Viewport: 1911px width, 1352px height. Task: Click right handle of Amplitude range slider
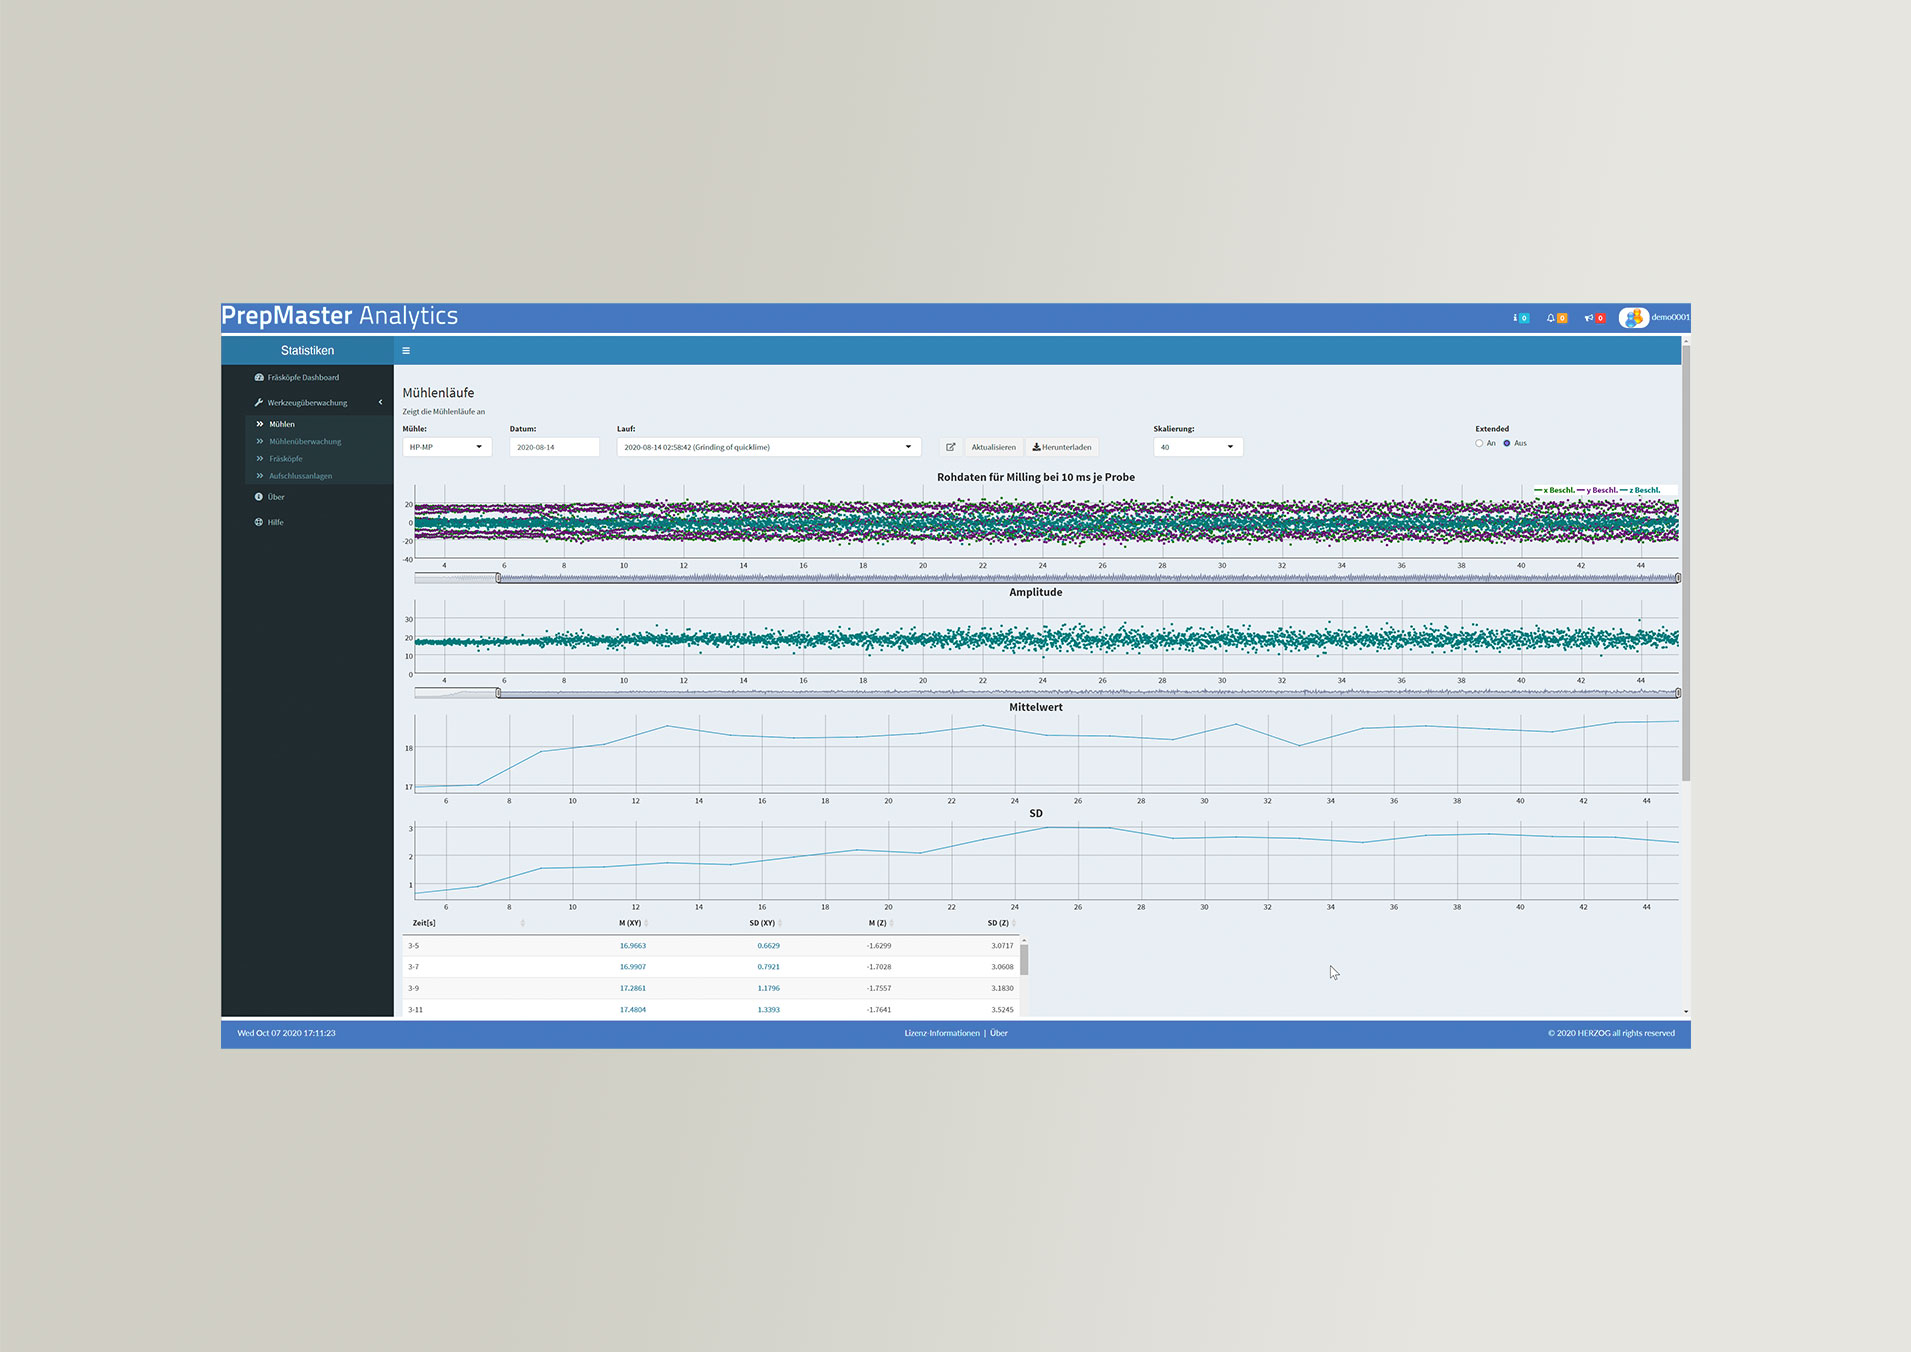(x=1677, y=693)
